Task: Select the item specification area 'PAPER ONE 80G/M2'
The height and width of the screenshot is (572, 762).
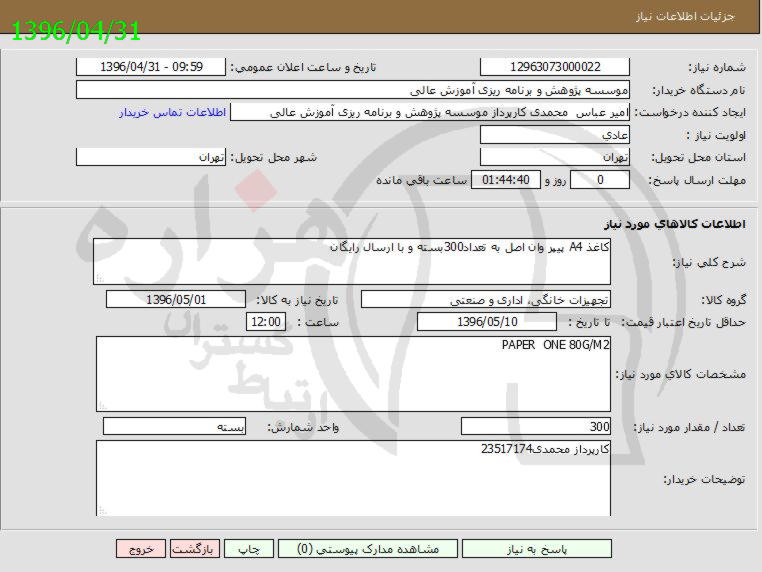Action: point(353,374)
